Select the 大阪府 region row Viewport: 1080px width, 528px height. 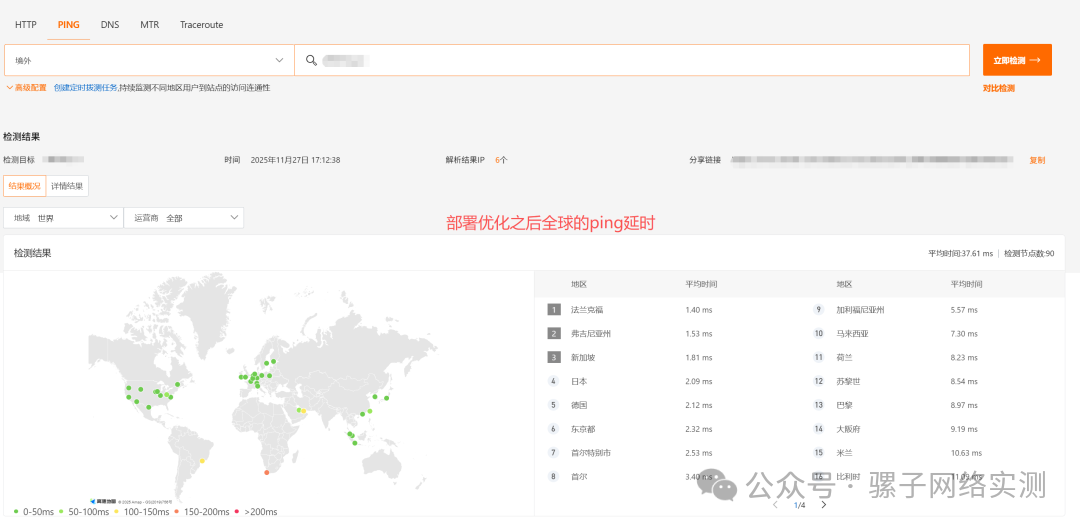point(933,429)
